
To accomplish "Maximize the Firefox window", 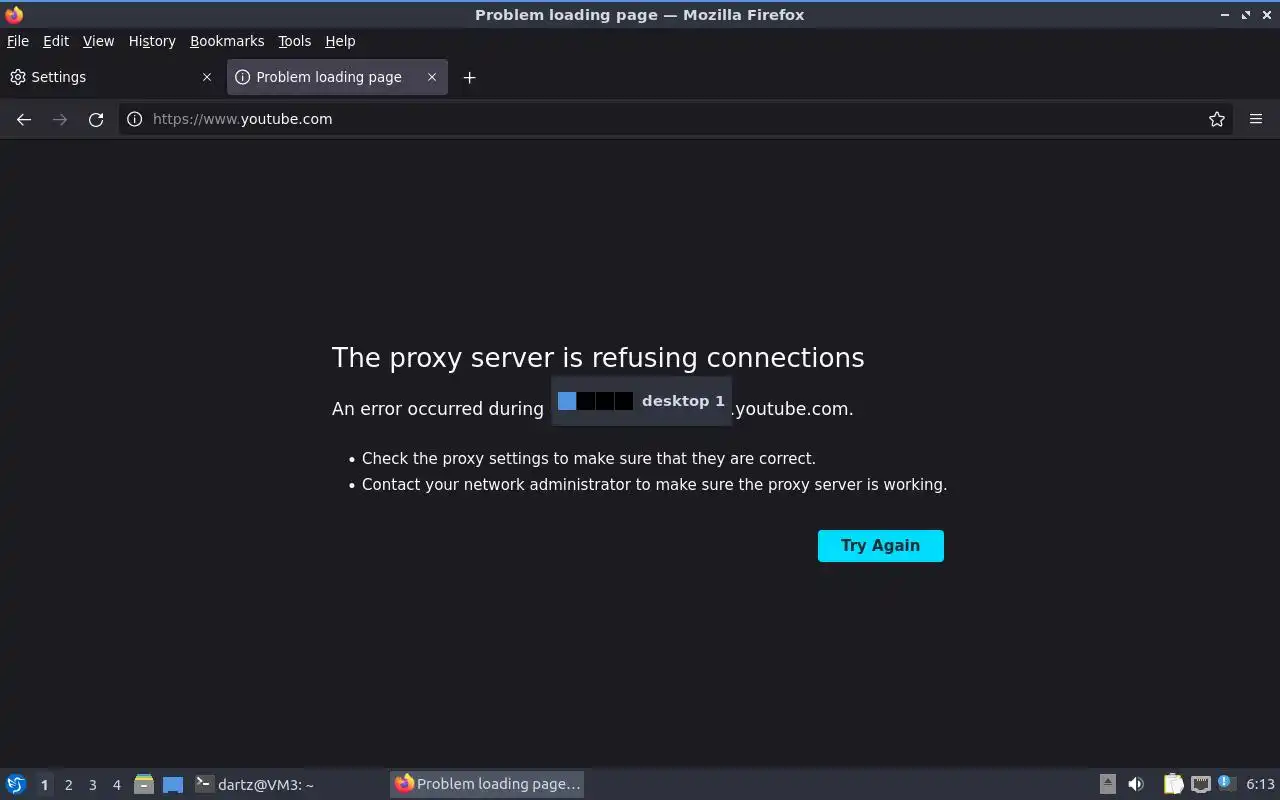I will pos(1246,15).
